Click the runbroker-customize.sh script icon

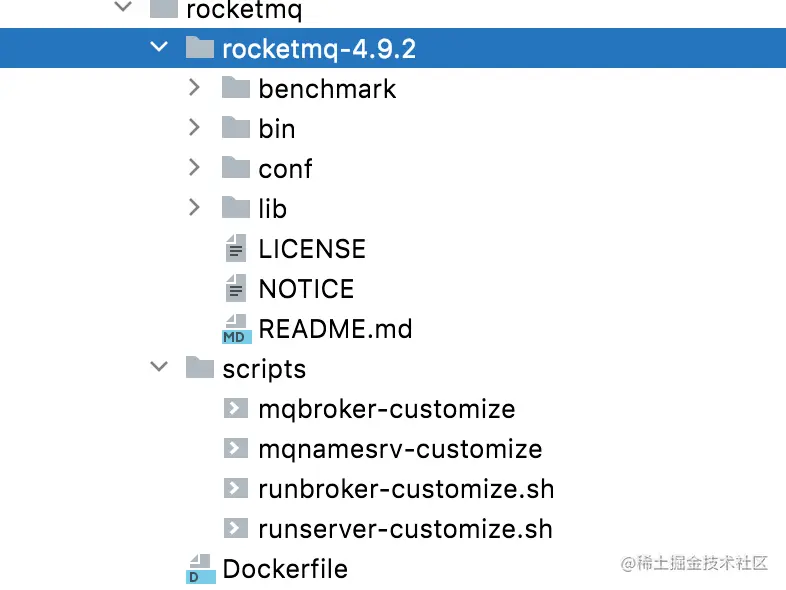236,488
